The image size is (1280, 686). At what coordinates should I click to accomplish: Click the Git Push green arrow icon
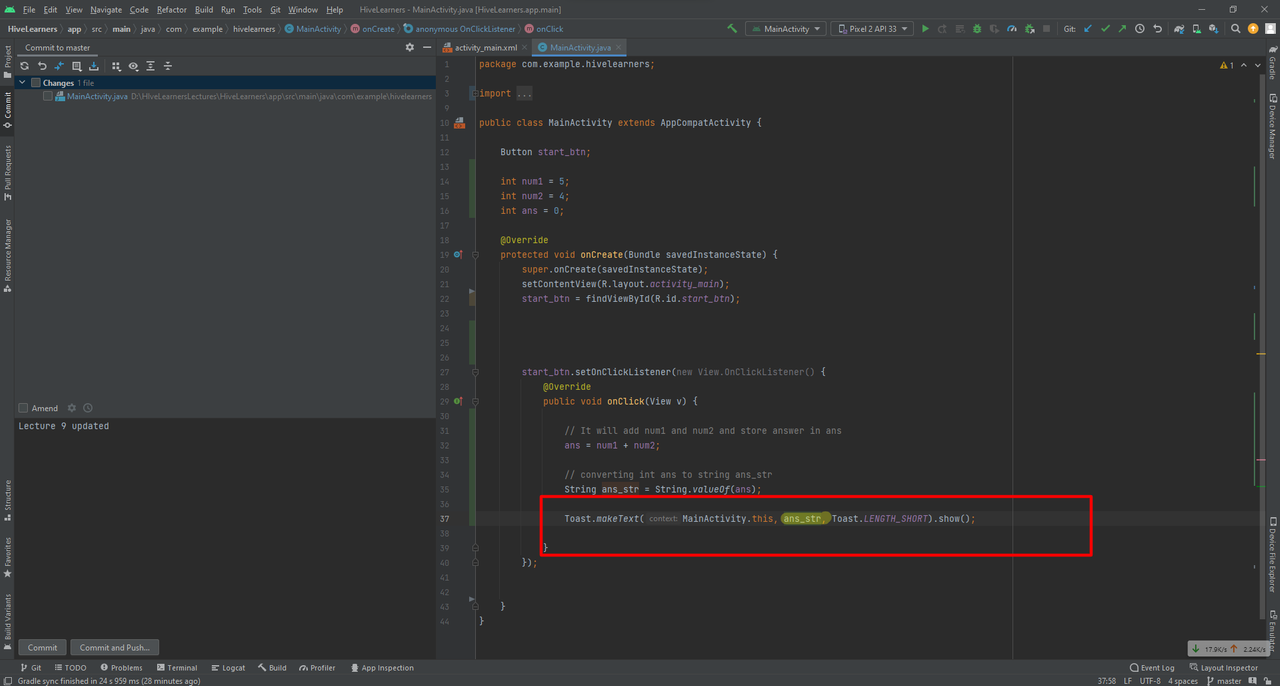(x=1122, y=29)
